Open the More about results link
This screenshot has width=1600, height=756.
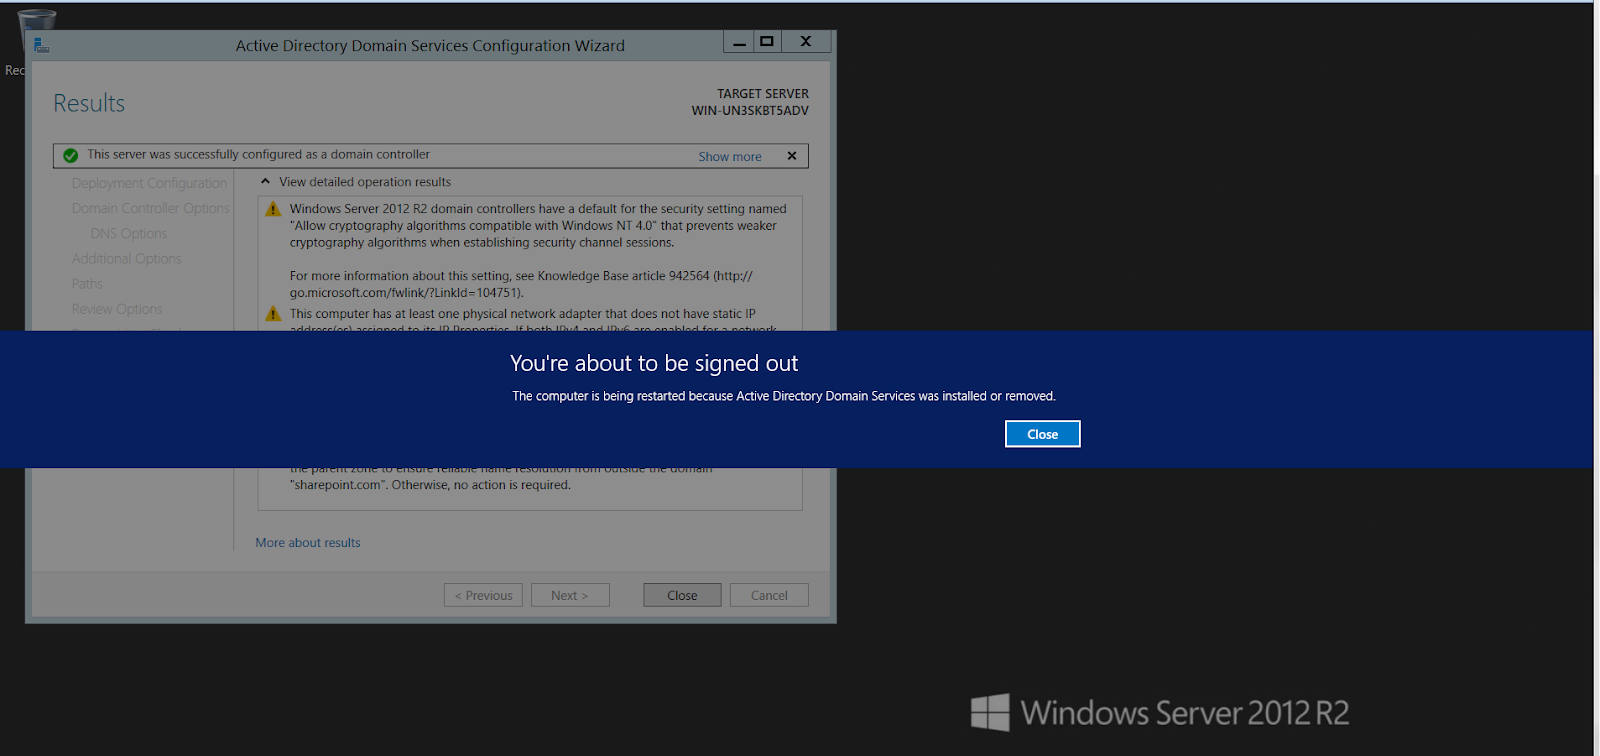pos(308,542)
